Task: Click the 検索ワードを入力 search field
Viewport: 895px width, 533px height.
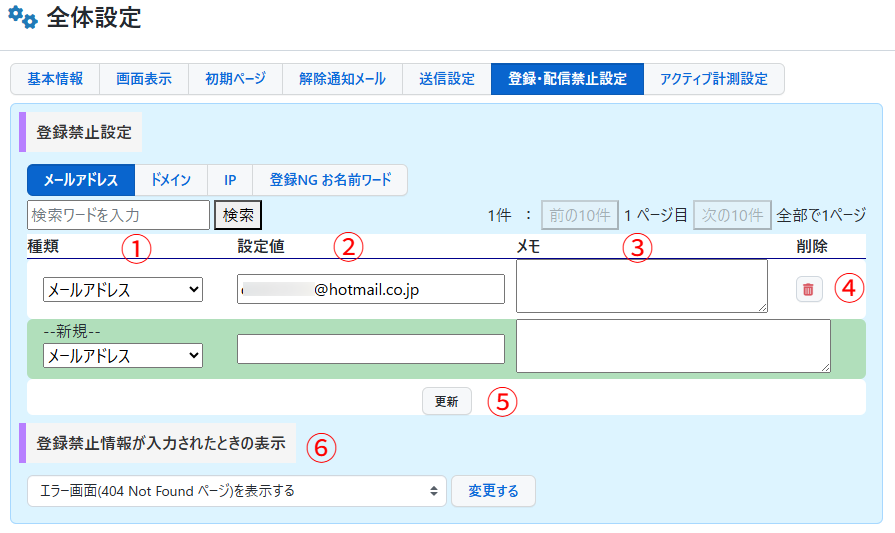Action: click(x=118, y=215)
